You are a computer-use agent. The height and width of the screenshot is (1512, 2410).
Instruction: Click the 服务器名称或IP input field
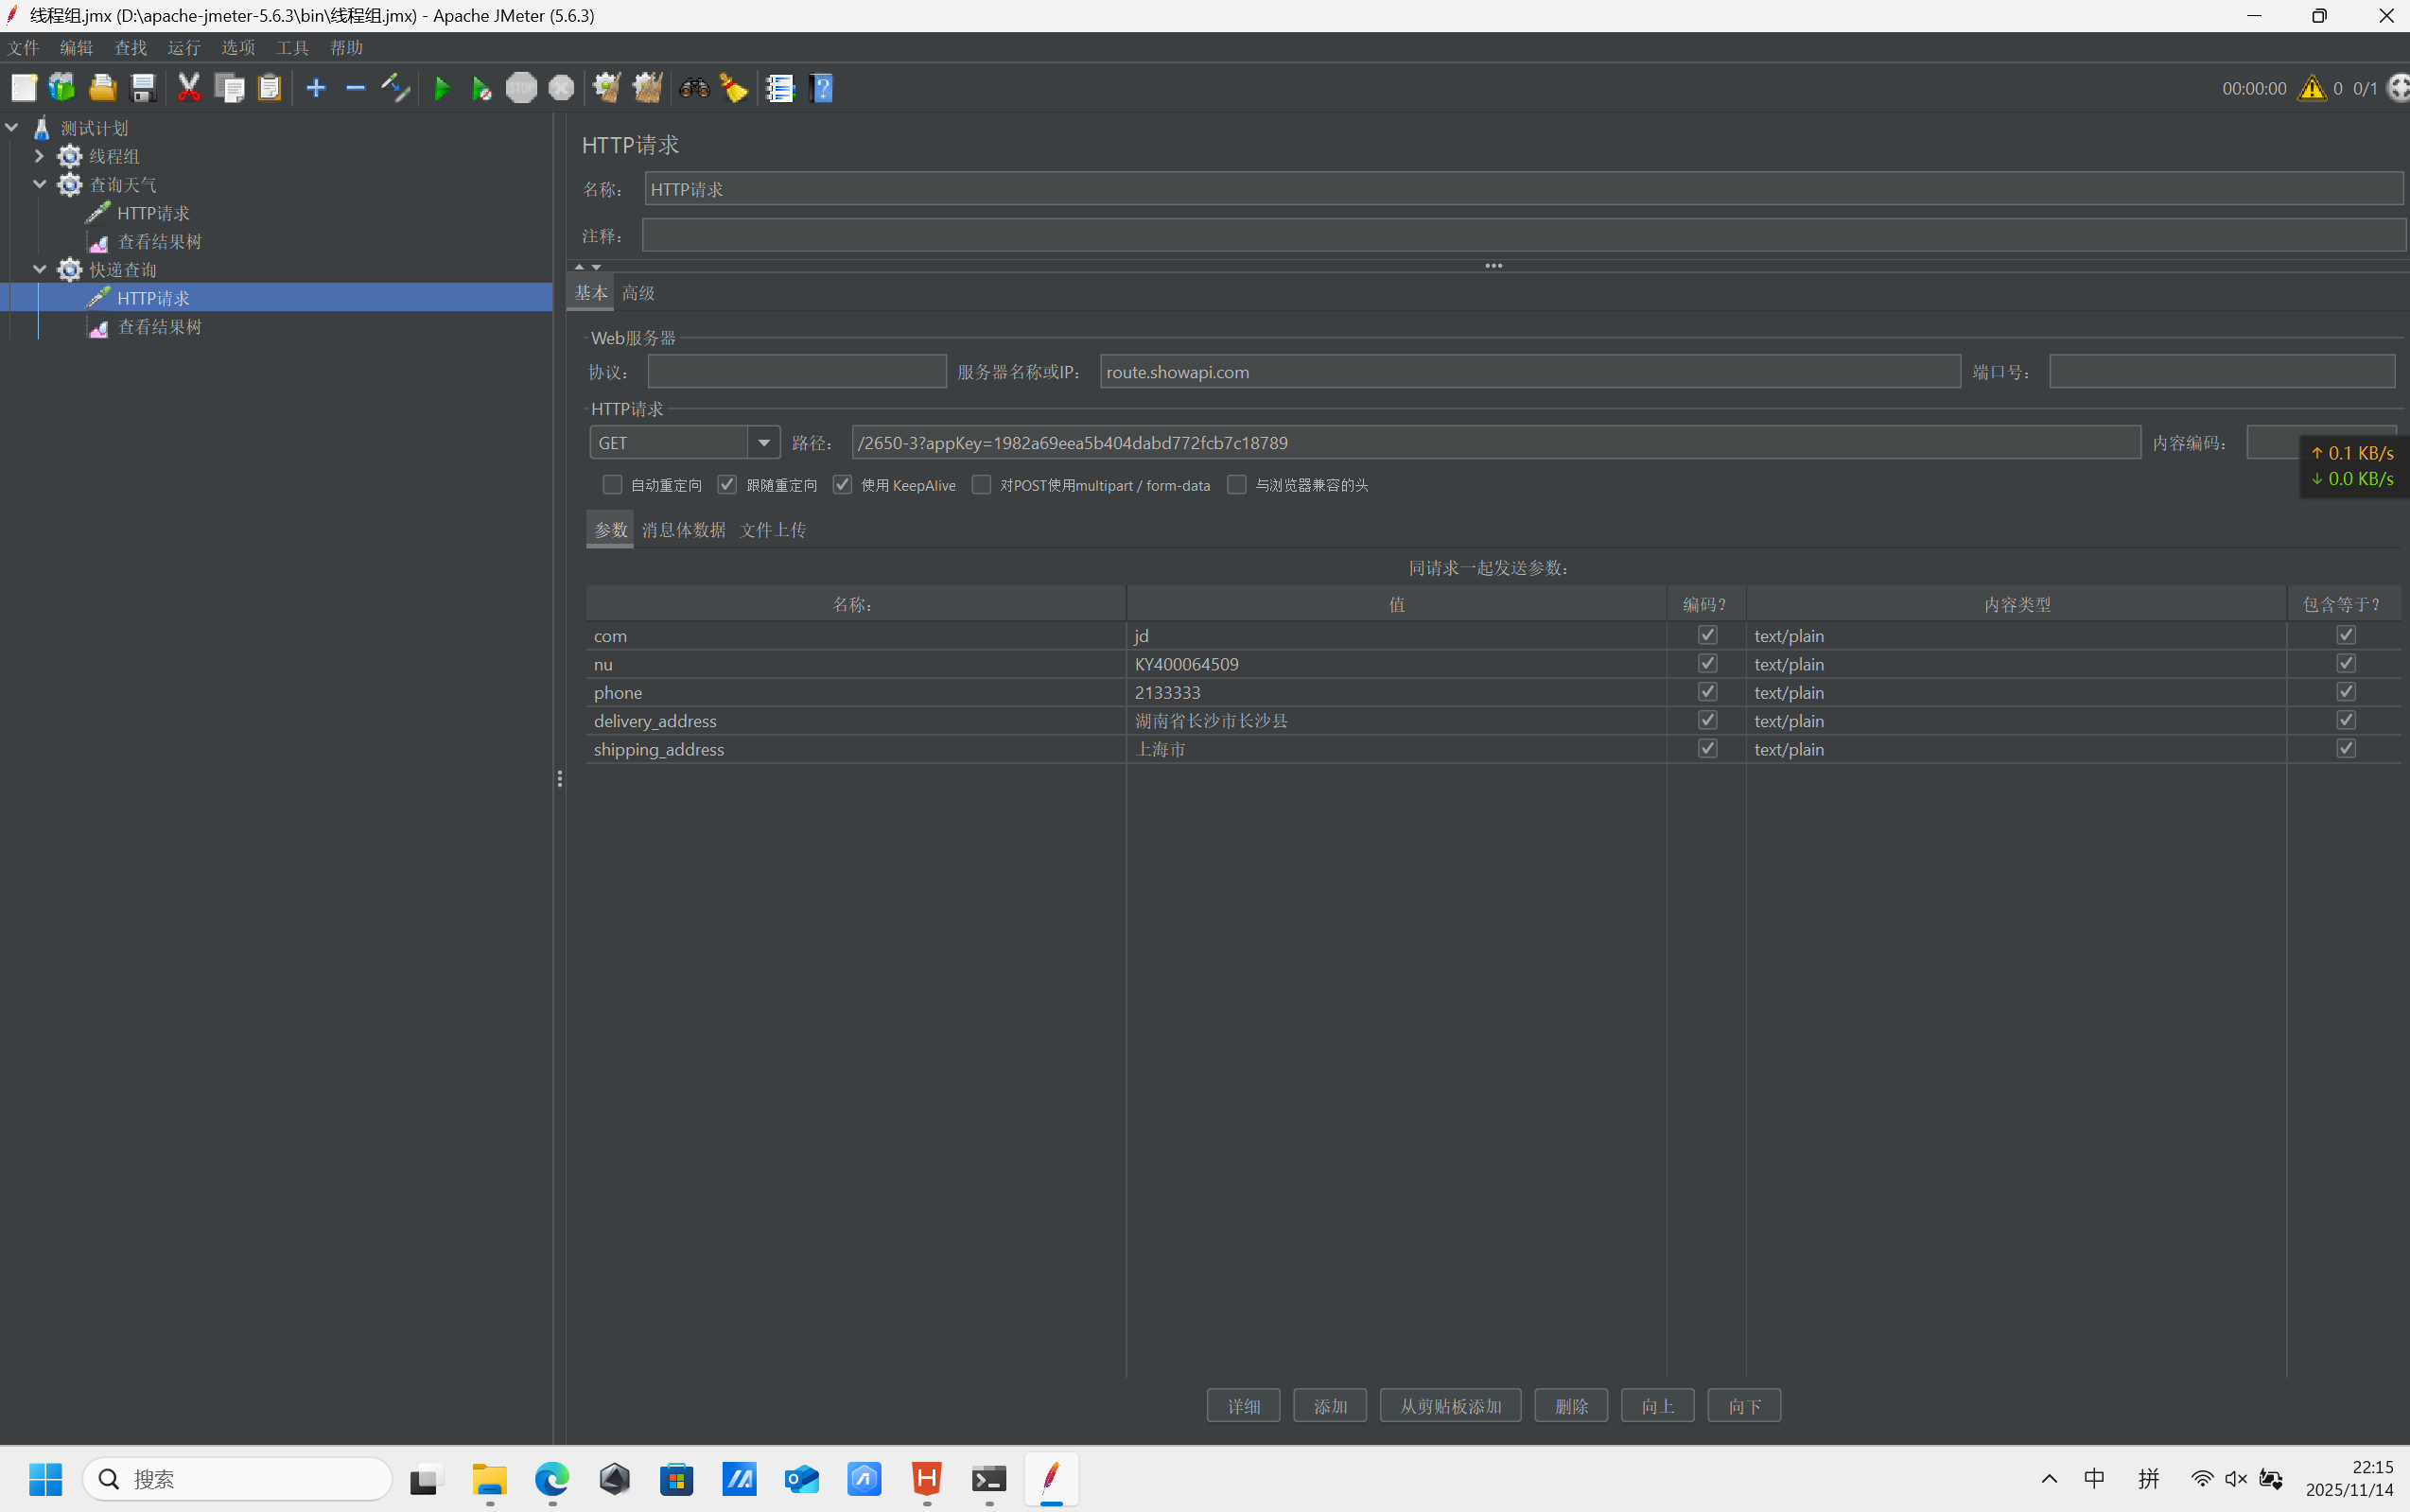[x=1529, y=372]
